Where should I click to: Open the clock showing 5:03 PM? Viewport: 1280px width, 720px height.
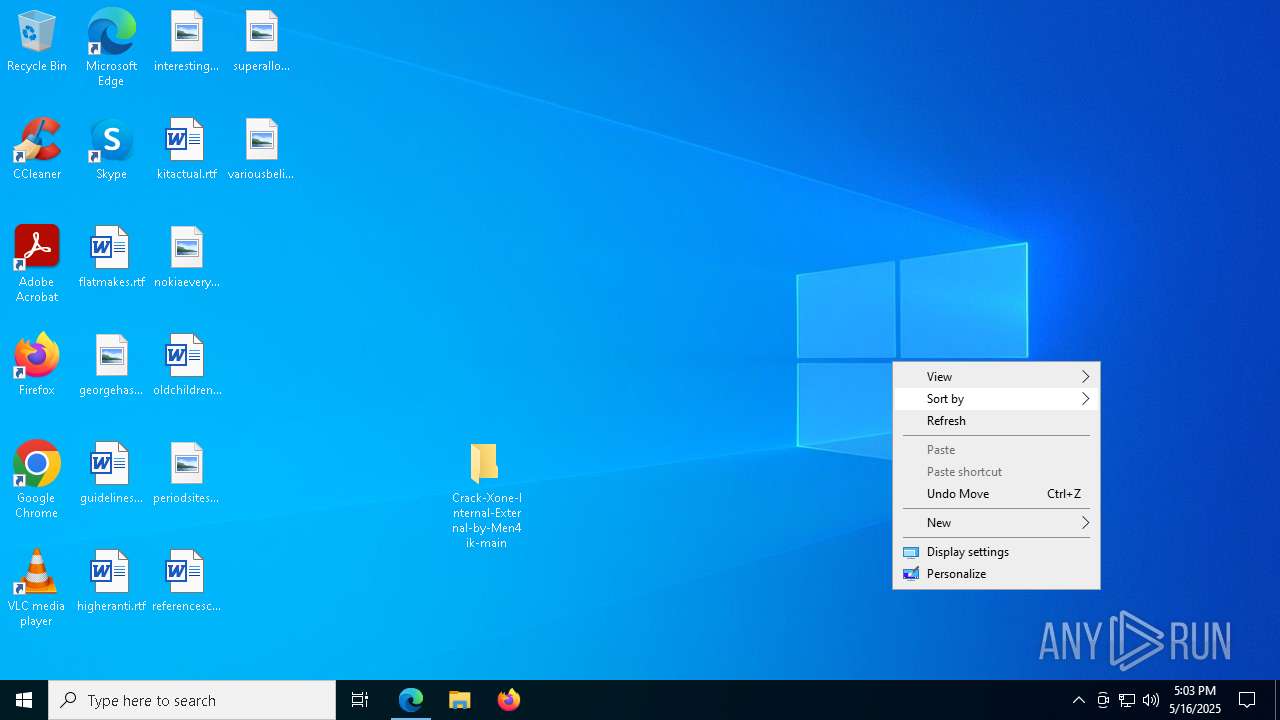pos(1195,700)
